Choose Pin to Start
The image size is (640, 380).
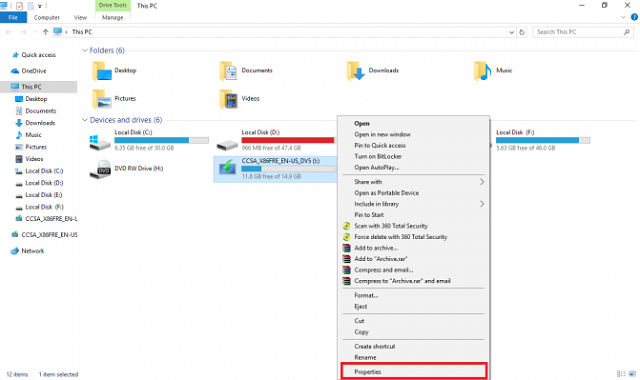coord(413,215)
